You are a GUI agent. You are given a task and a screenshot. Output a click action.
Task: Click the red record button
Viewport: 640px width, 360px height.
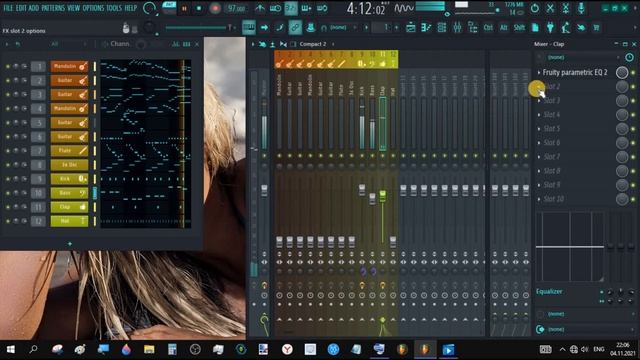(215, 8)
